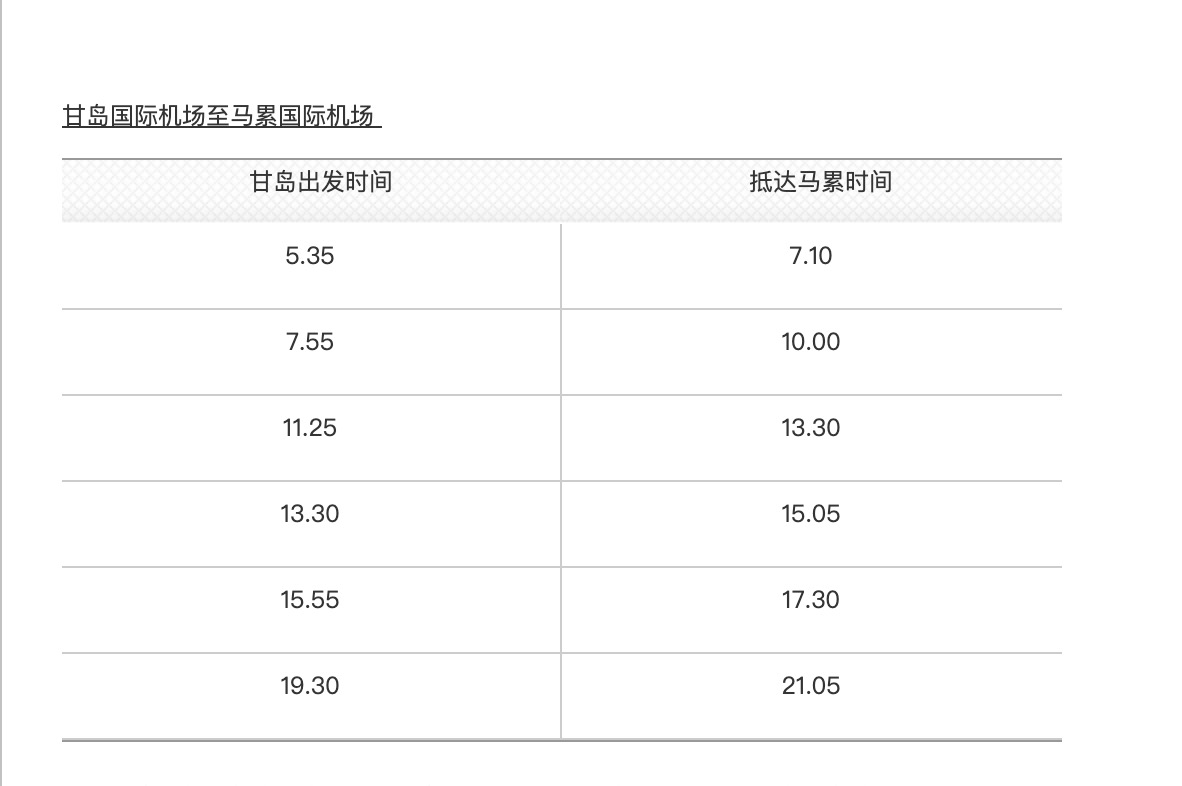Image resolution: width=1182 pixels, height=786 pixels.
Task: Select 13.30 in the Malé arrival column
Action: coord(810,428)
